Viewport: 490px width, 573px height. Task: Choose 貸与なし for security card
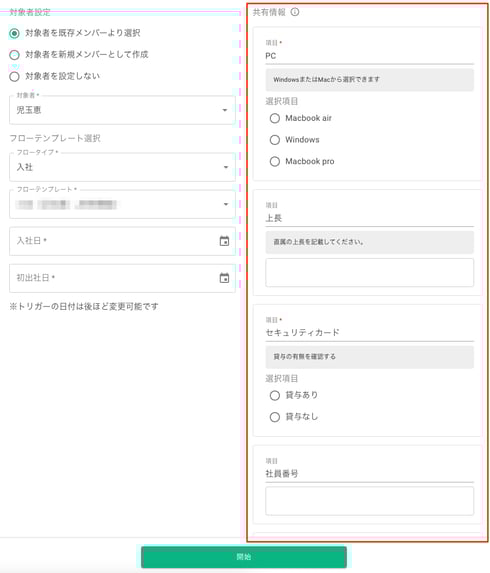point(274,417)
